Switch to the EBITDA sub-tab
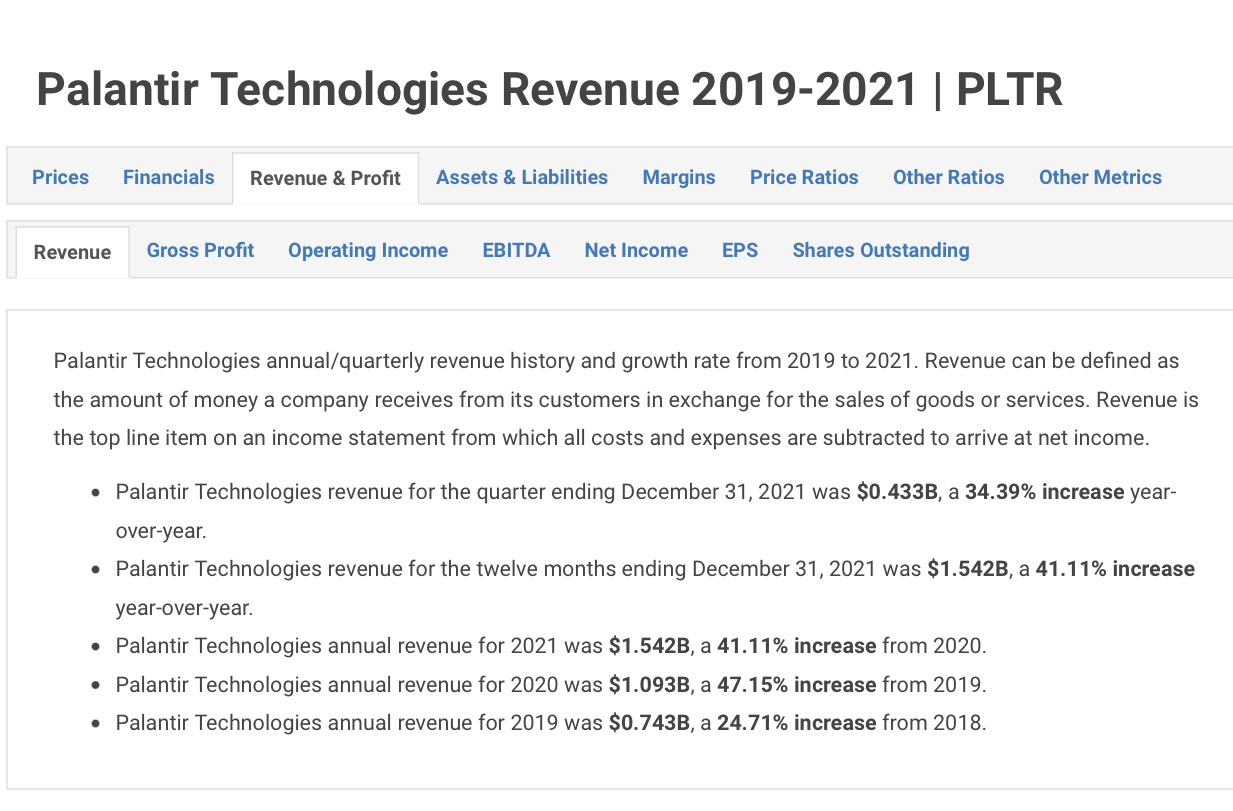 516,250
